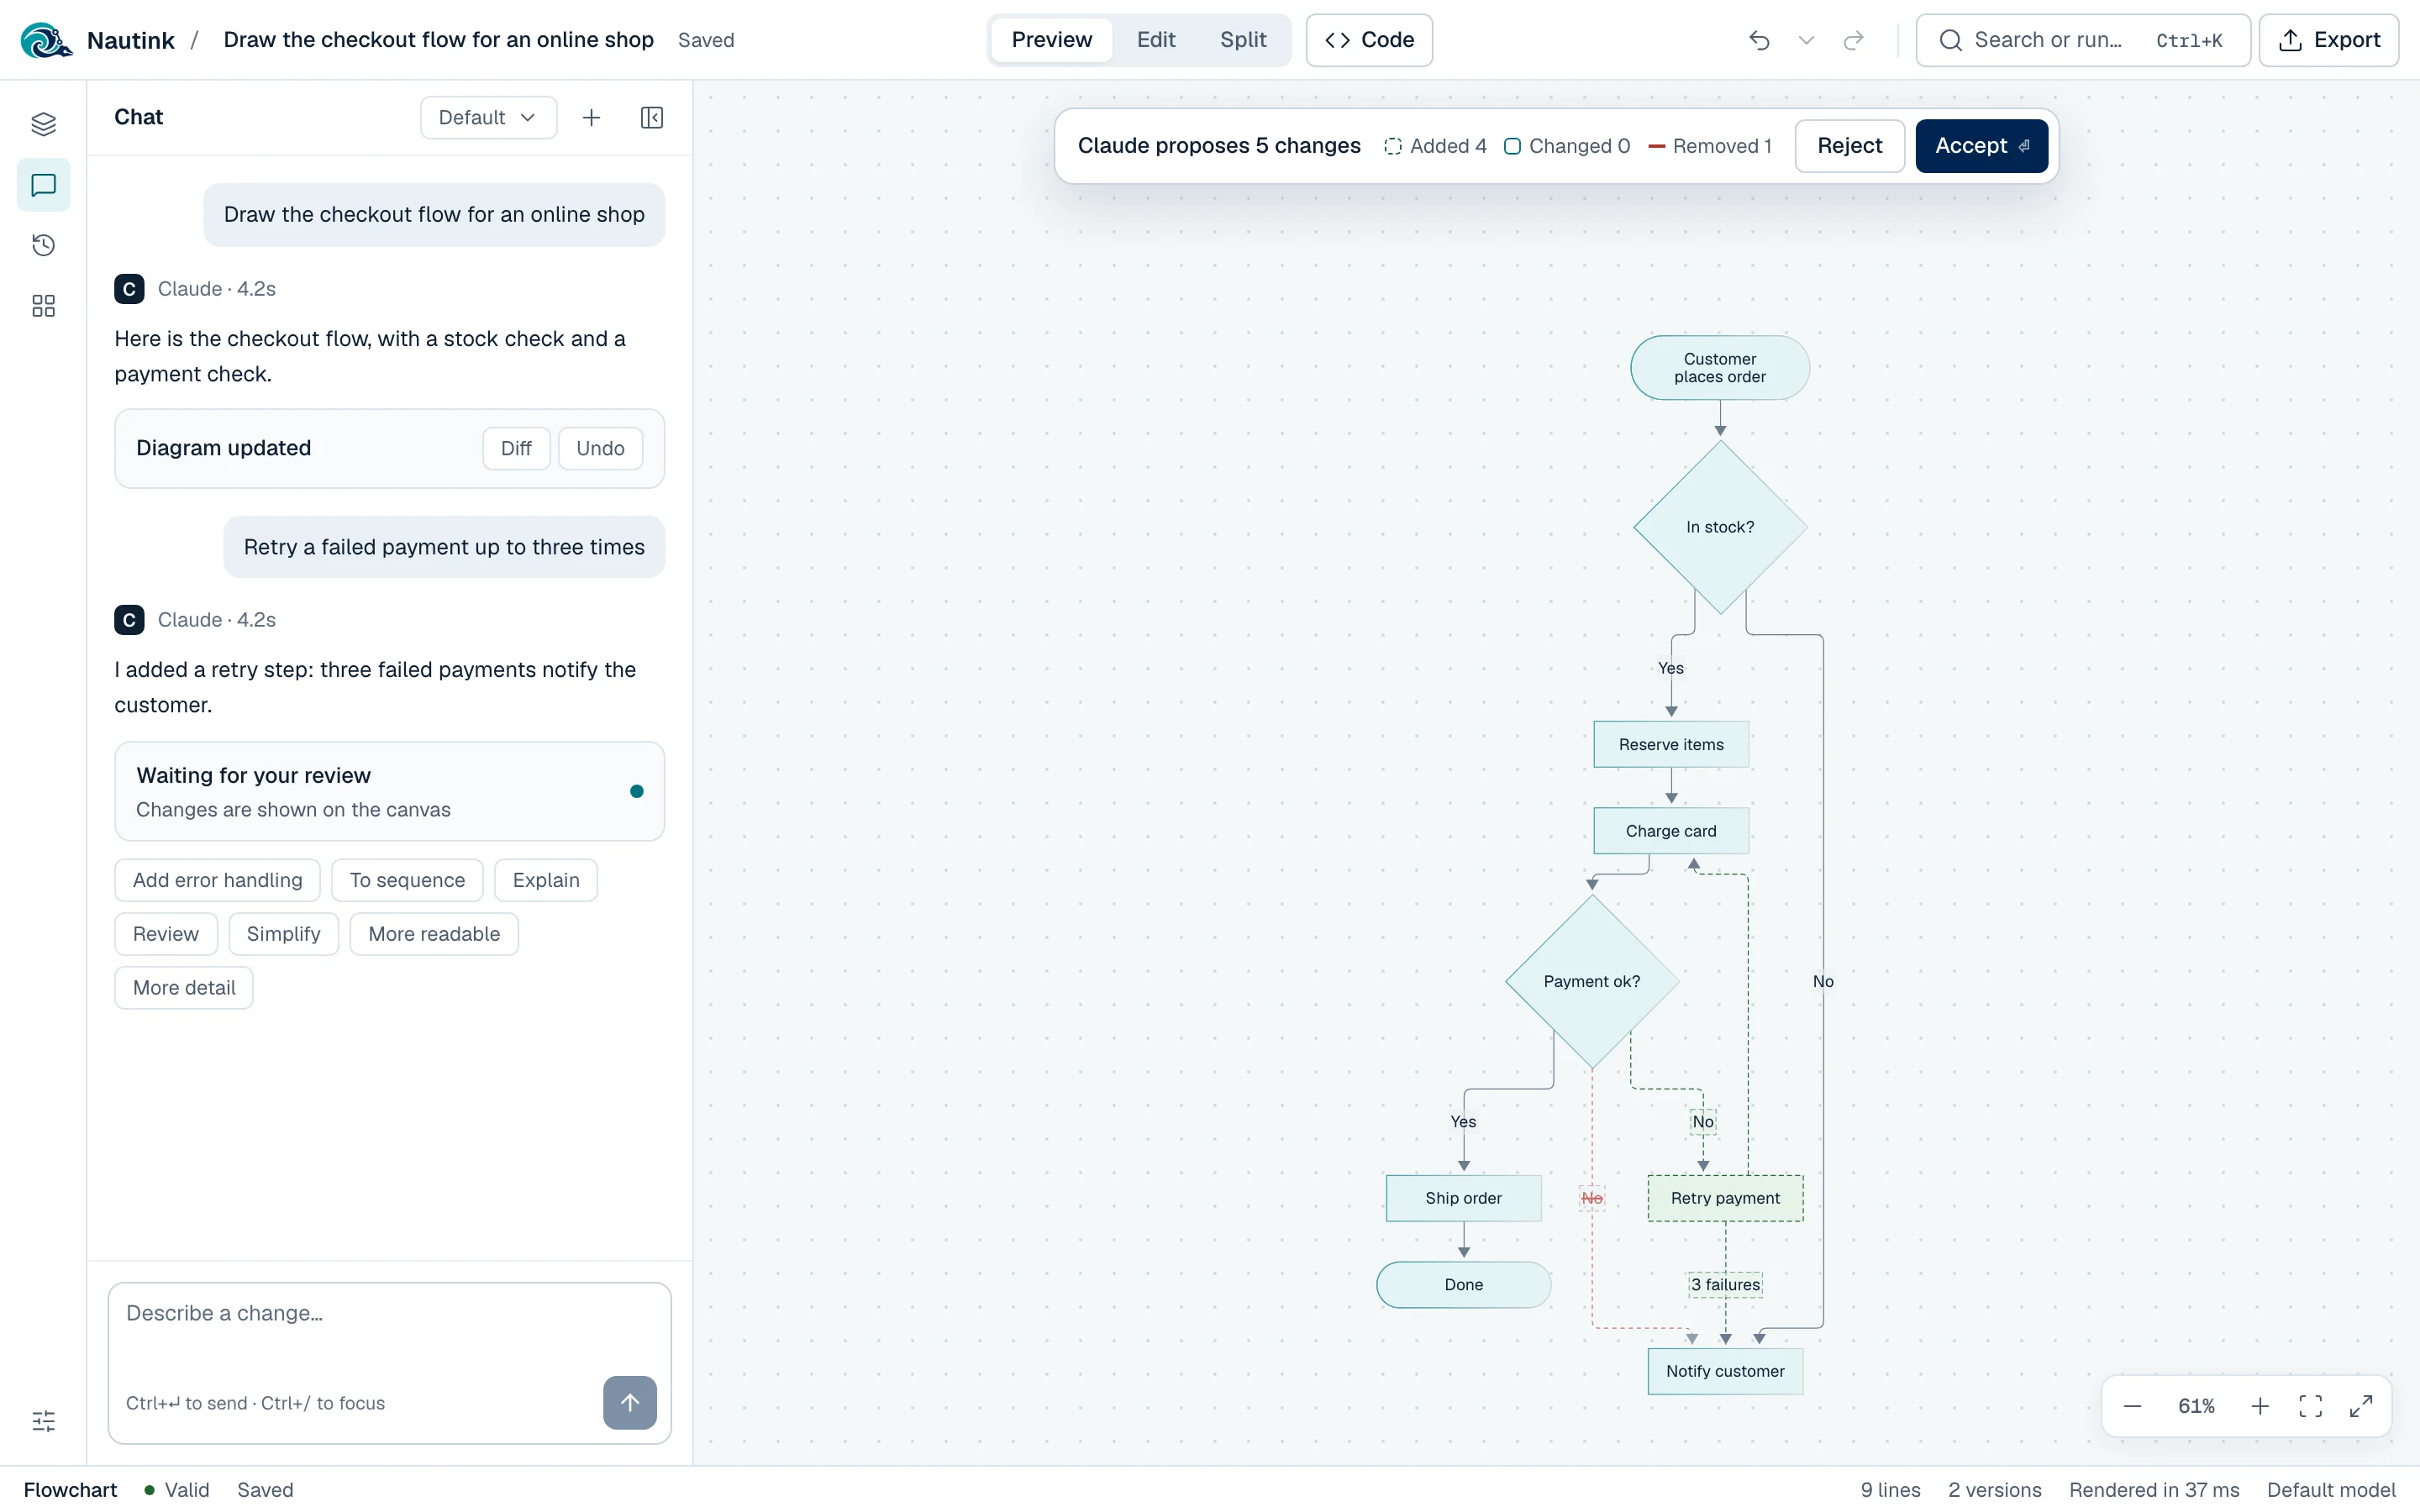Click the Export button

pos(2329,40)
